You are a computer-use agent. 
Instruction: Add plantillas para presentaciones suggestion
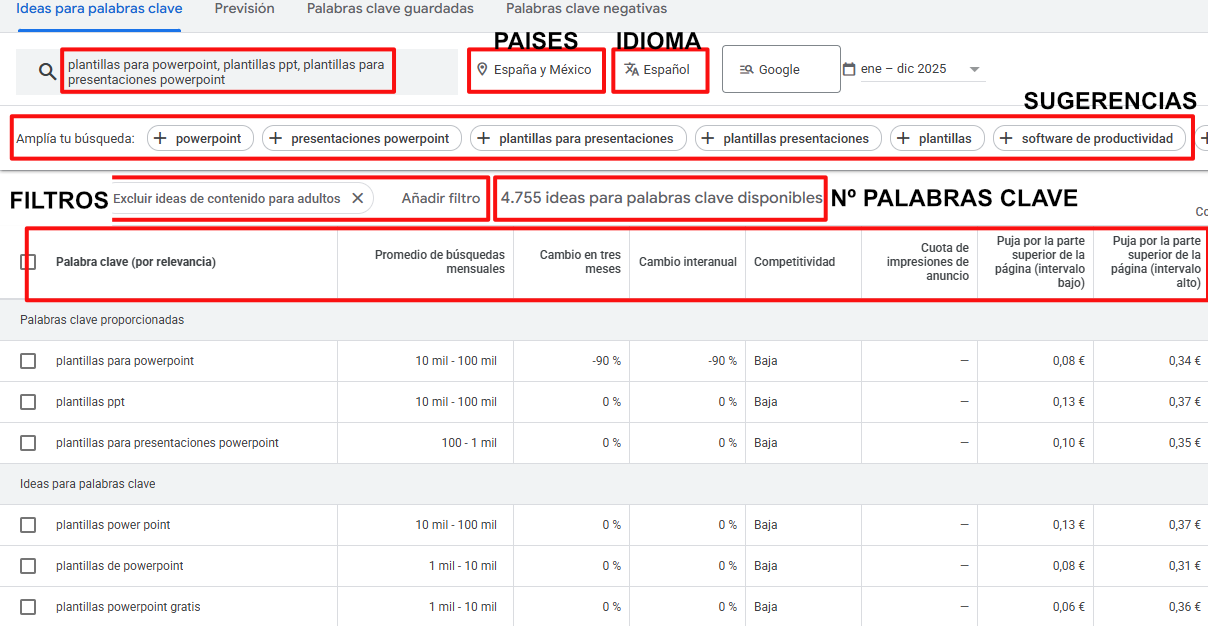coord(578,138)
